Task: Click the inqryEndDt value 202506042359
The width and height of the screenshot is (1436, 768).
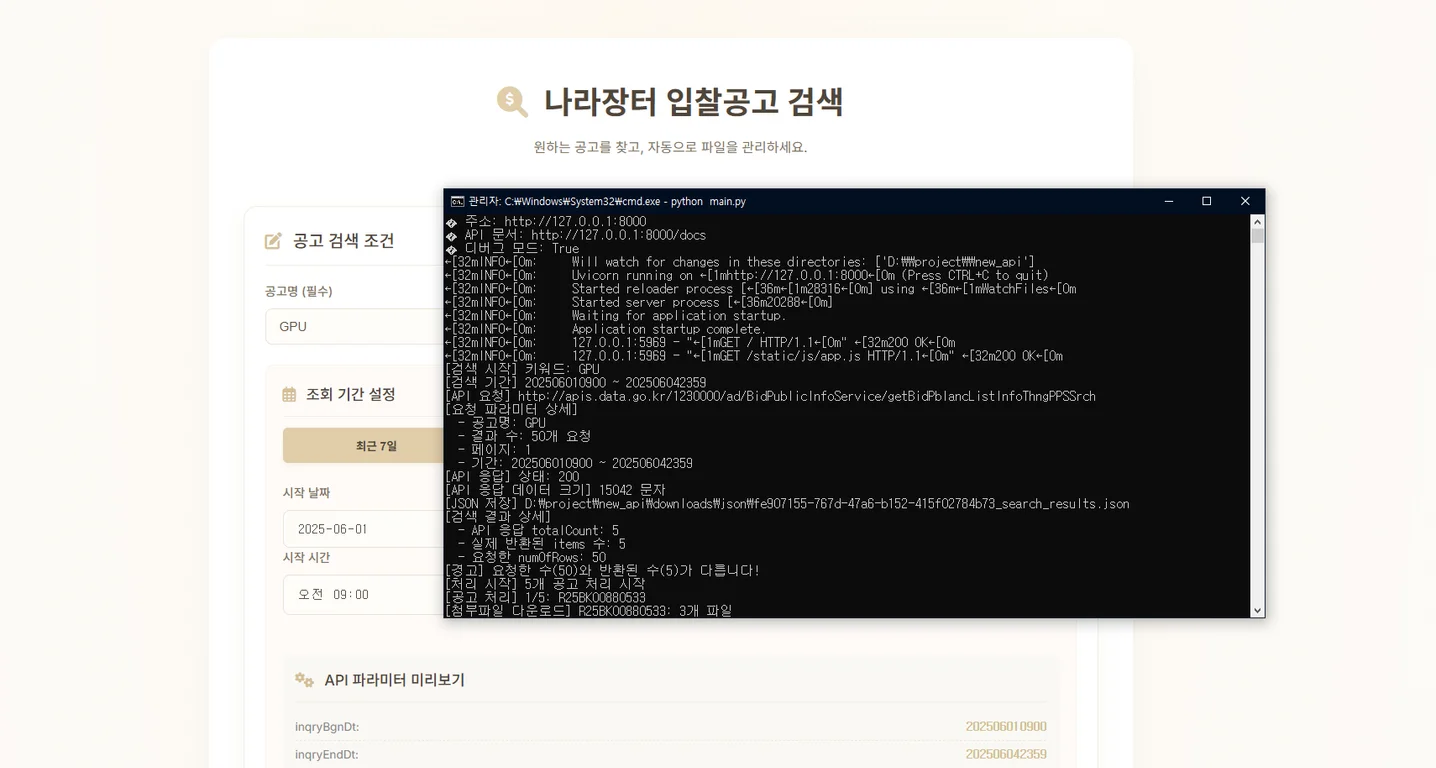Action: [x=1006, y=754]
